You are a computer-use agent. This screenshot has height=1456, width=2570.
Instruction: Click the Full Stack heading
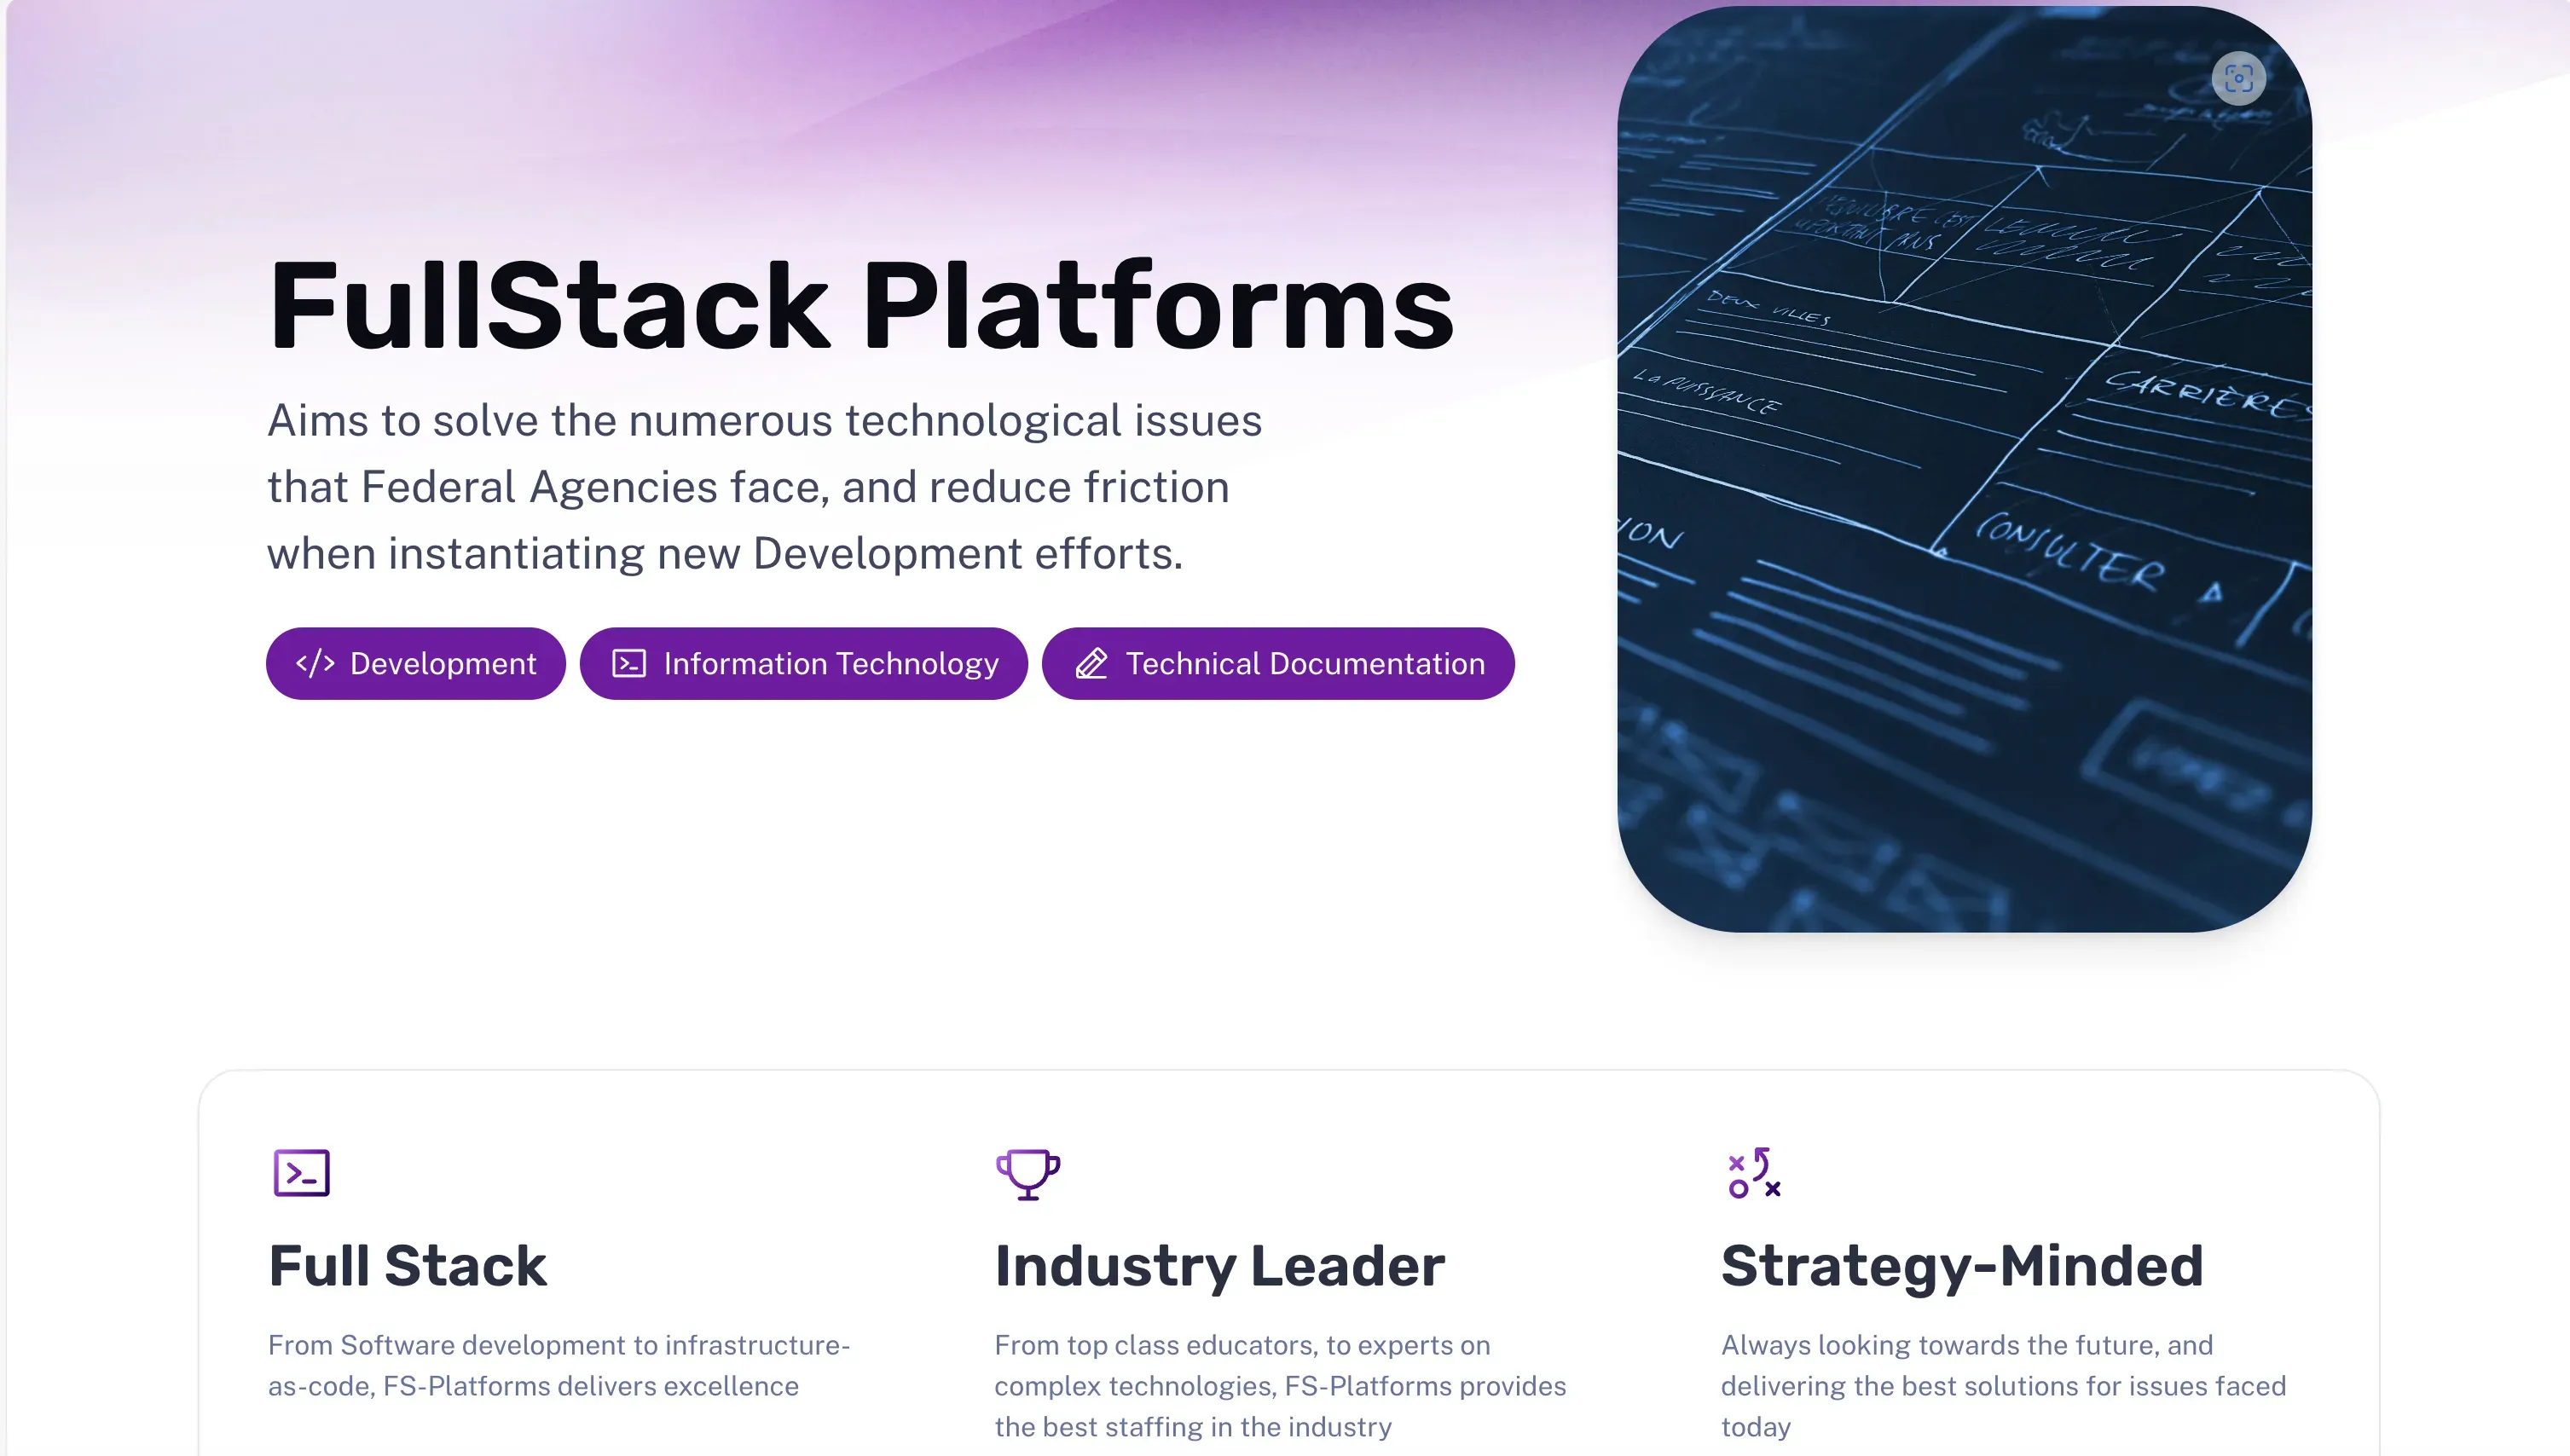pos(407,1265)
